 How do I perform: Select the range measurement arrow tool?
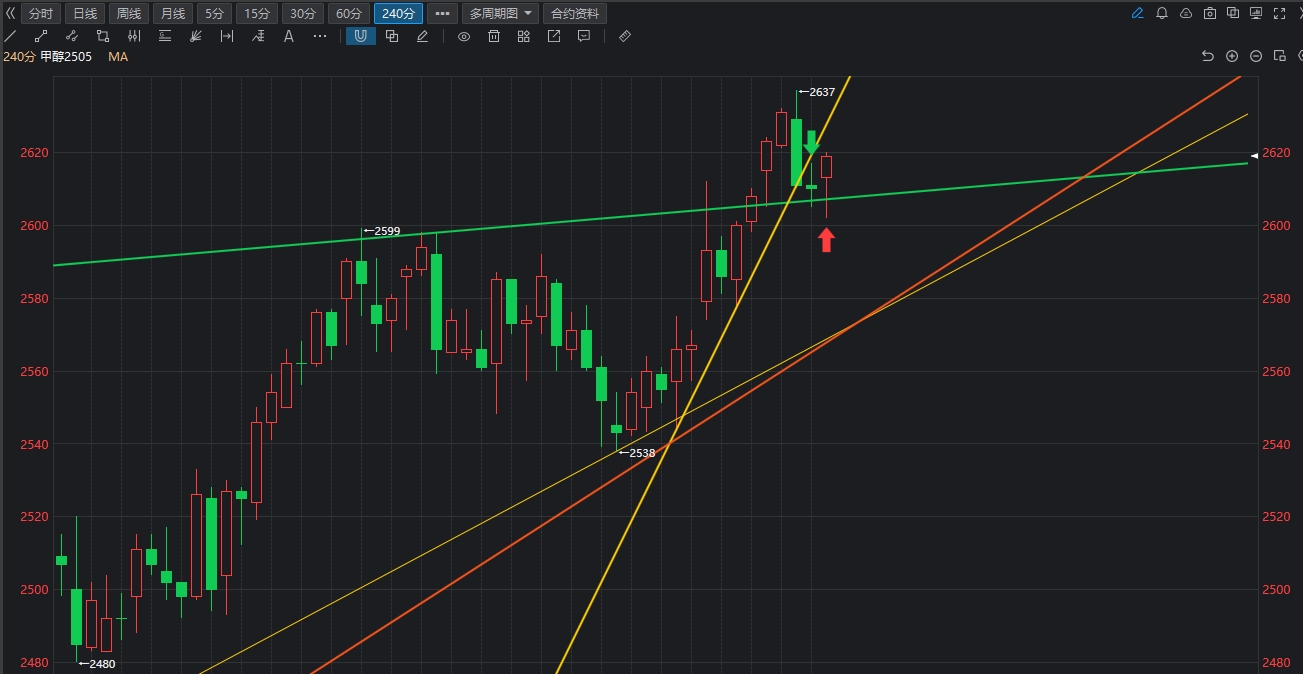click(x=227, y=36)
